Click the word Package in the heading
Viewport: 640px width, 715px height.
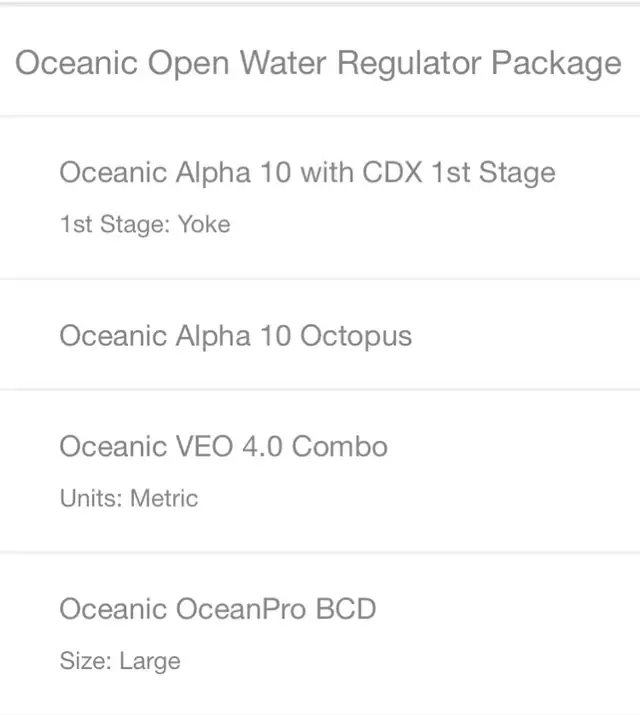[x=556, y=64]
